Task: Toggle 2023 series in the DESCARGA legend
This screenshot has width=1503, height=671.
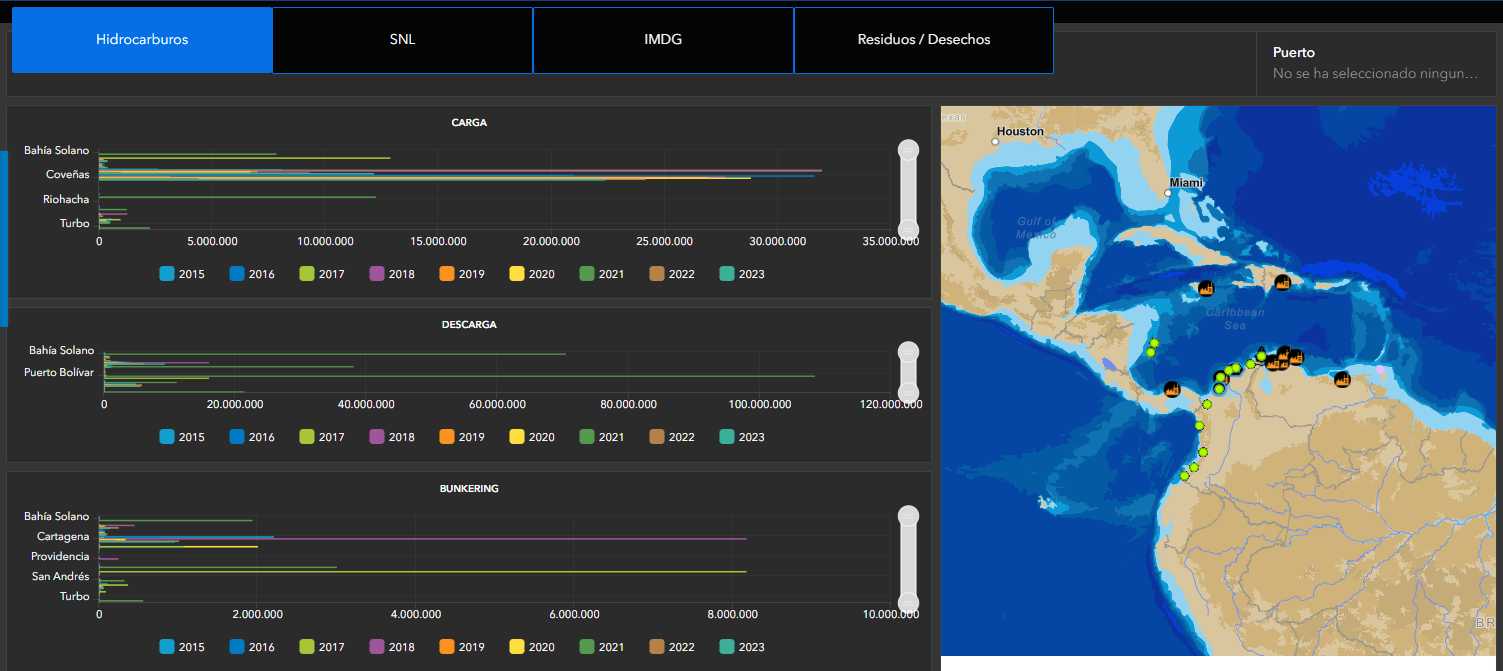Action: pyautogui.click(x=742, y=437)
